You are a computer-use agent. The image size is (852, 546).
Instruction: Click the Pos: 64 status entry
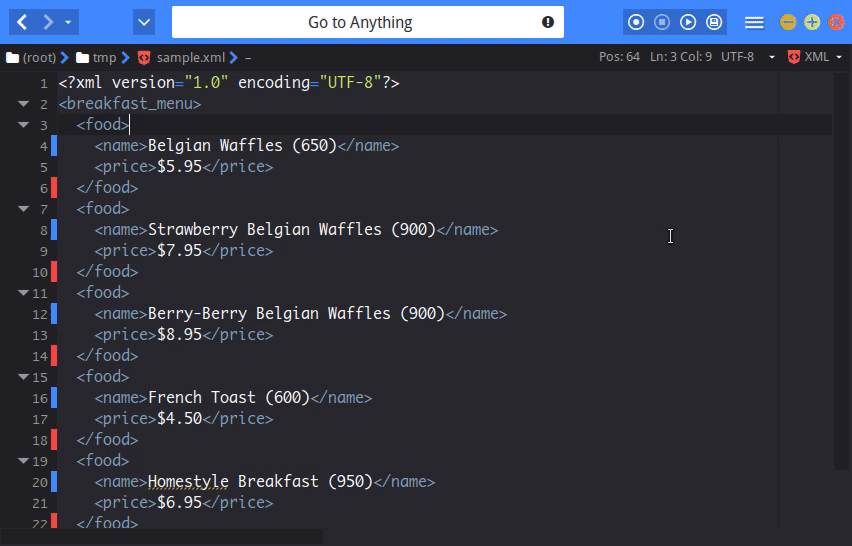[619, 57]
